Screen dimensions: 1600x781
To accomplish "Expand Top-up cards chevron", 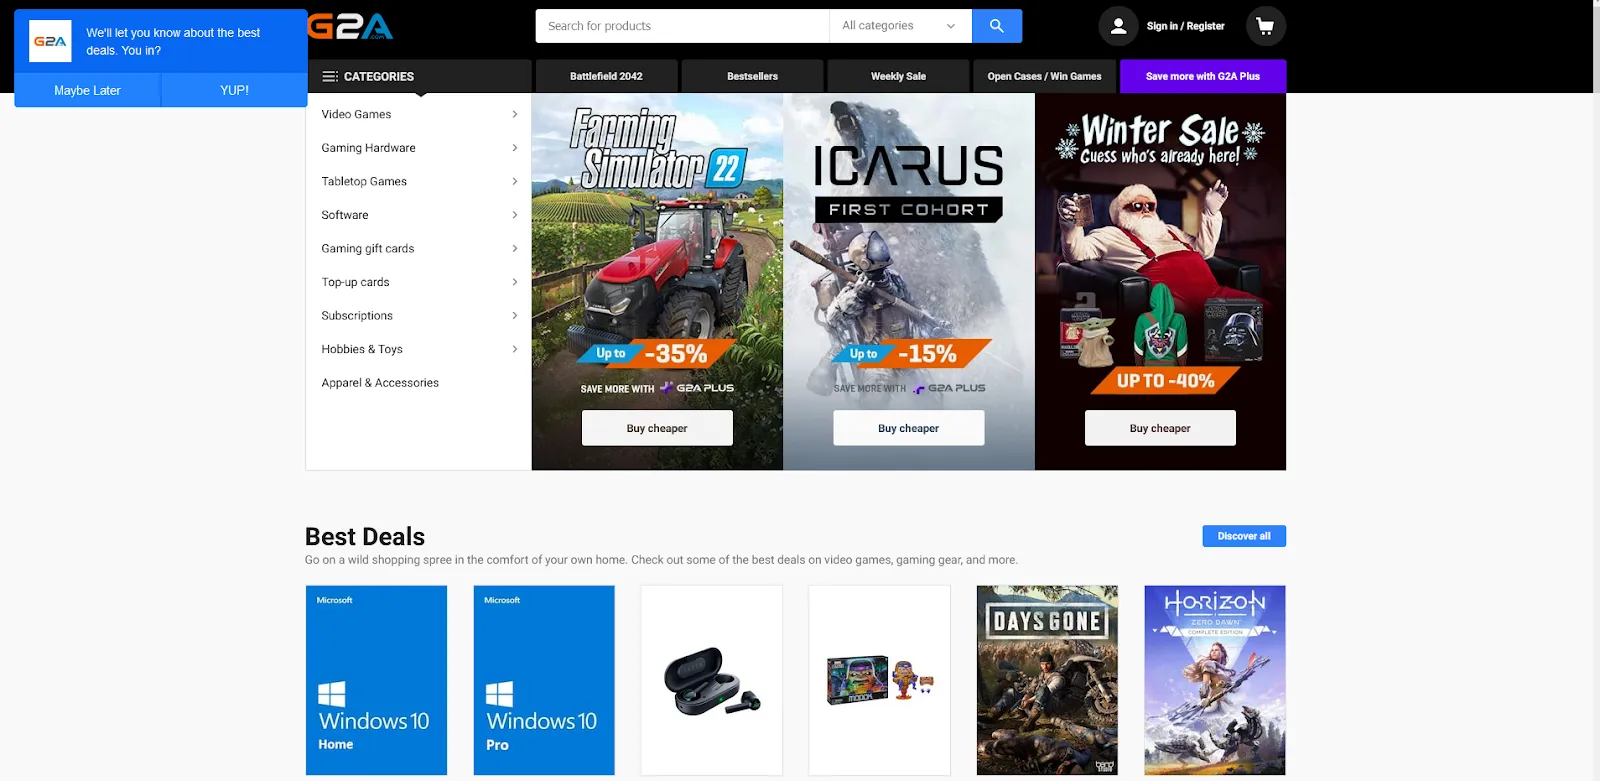I will click(x=515, y=282).
